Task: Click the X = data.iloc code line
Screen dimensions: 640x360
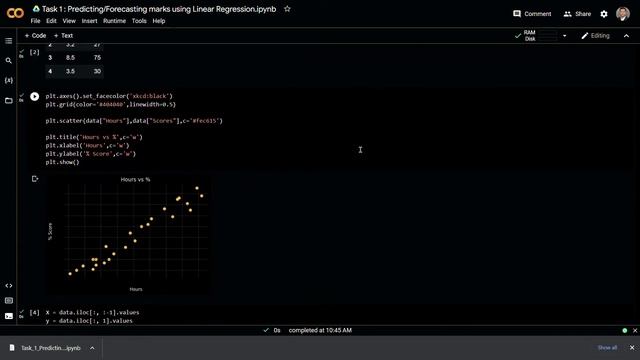Action: [92, 312]
